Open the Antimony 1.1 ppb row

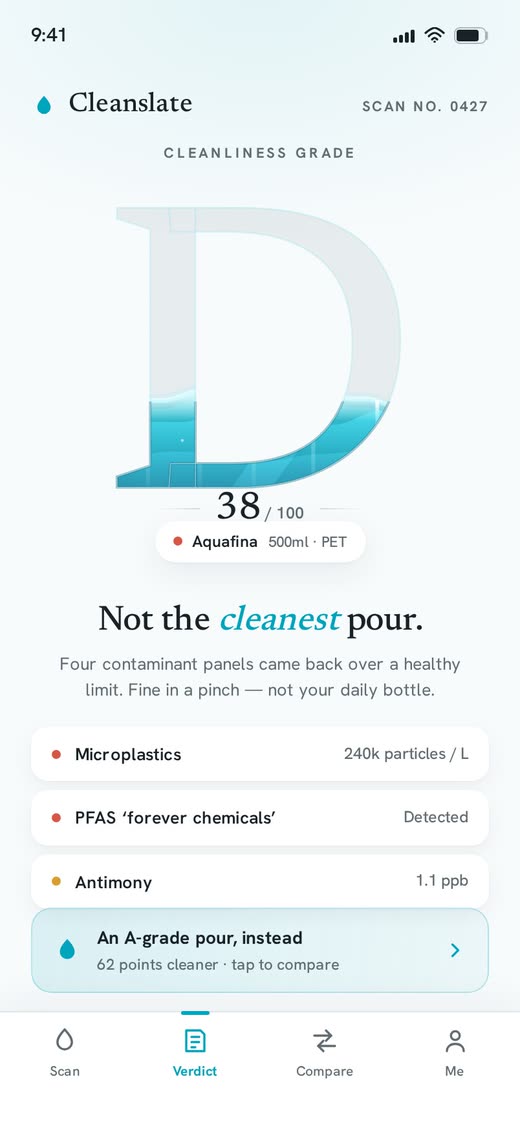click(260, 881)
